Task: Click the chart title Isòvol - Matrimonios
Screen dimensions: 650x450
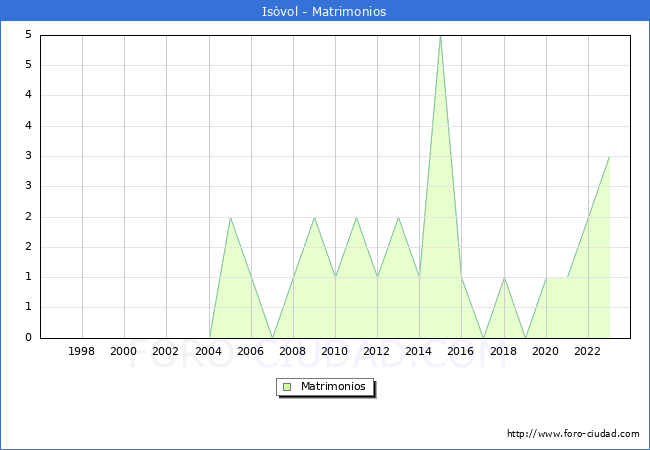Action: coord(325,12)
